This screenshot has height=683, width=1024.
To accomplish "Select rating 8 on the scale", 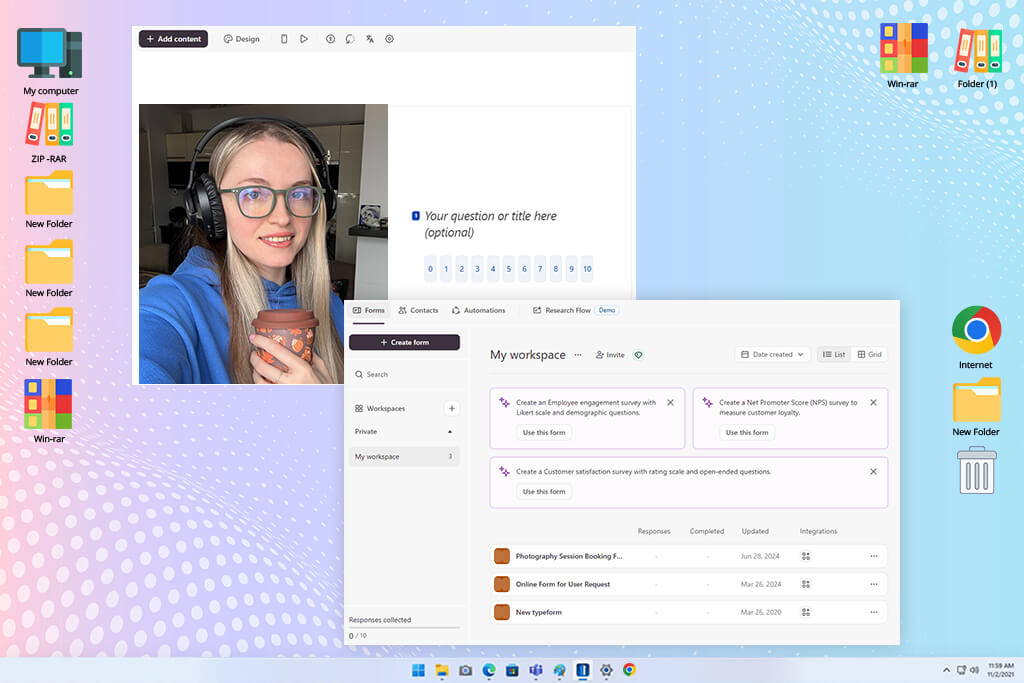I will (x=556, y=269).
